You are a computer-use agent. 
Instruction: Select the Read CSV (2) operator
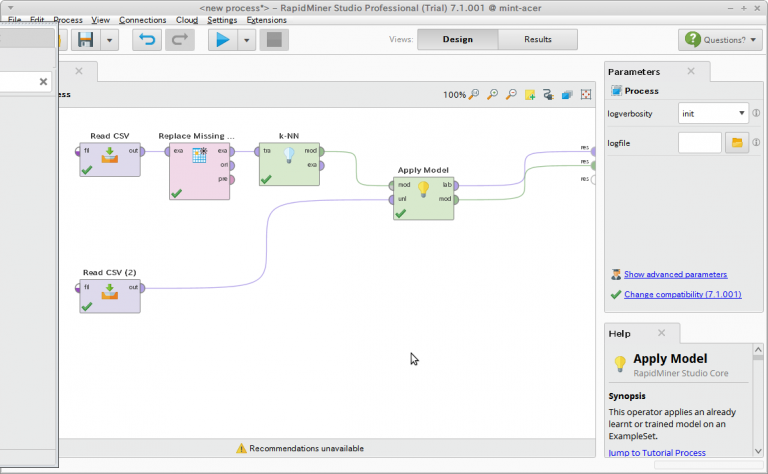[110, 296]
